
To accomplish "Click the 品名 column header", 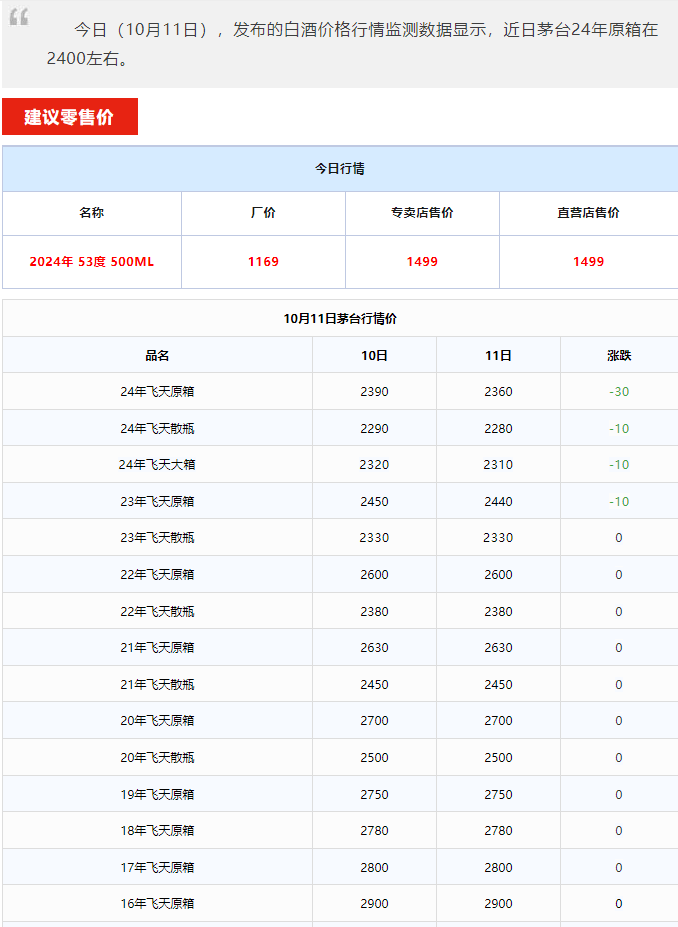I will click(157, 355).
